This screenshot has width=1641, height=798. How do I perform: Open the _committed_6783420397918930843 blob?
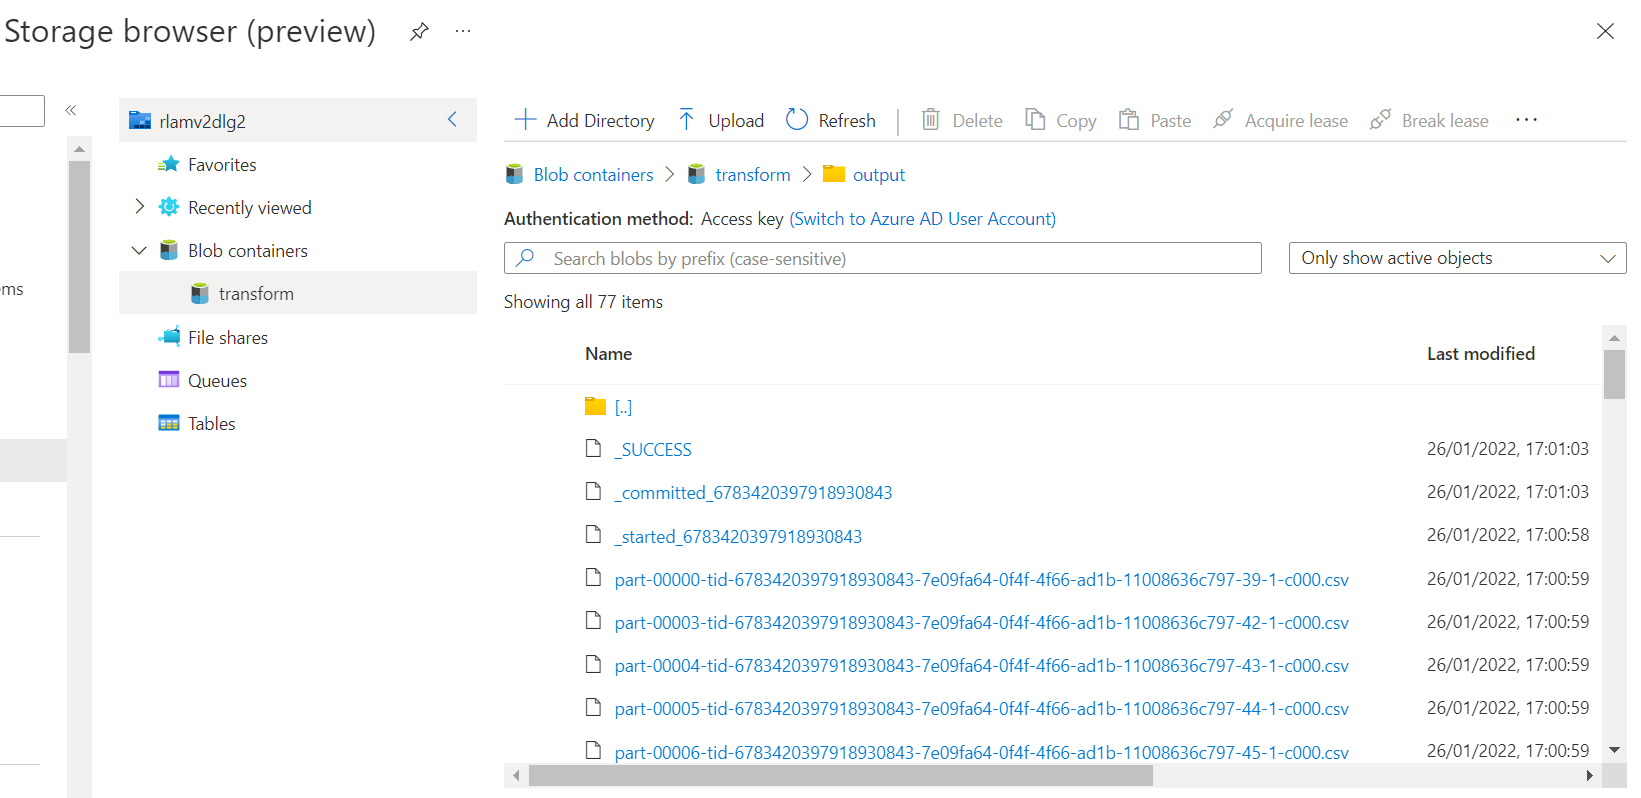click(753, 493)
